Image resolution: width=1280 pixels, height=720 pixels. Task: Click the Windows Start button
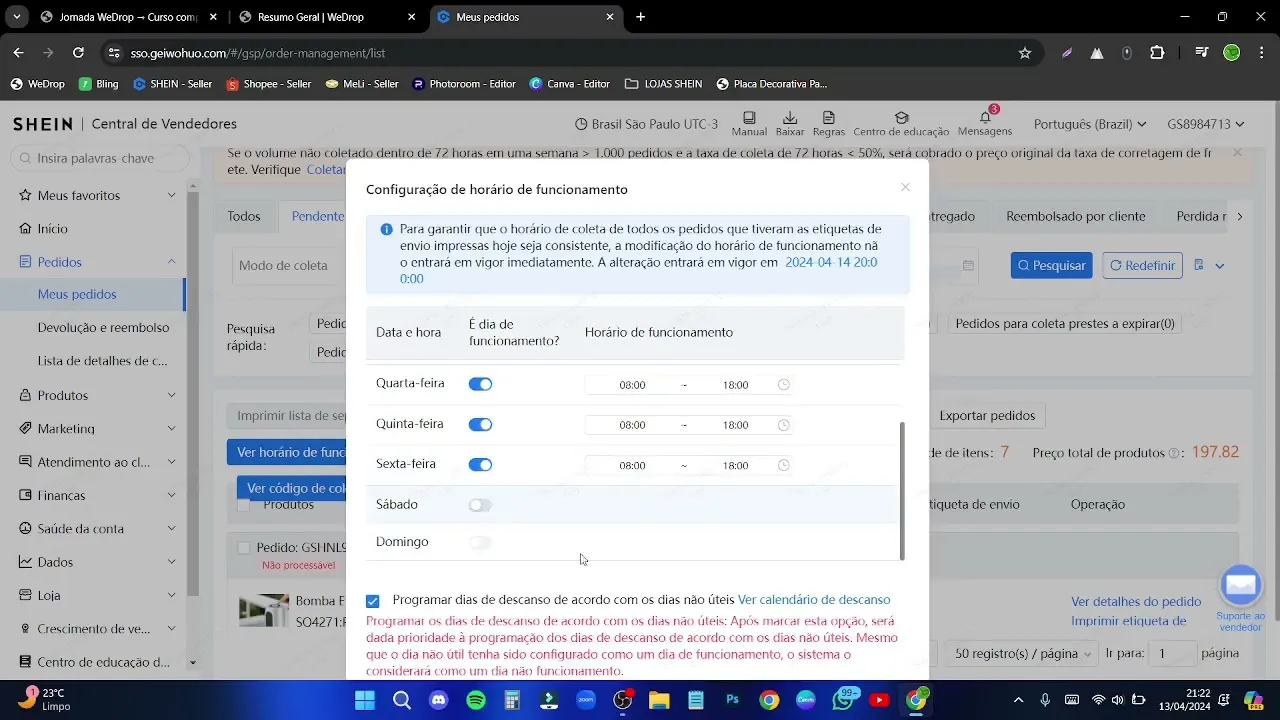tap(365, 700)
